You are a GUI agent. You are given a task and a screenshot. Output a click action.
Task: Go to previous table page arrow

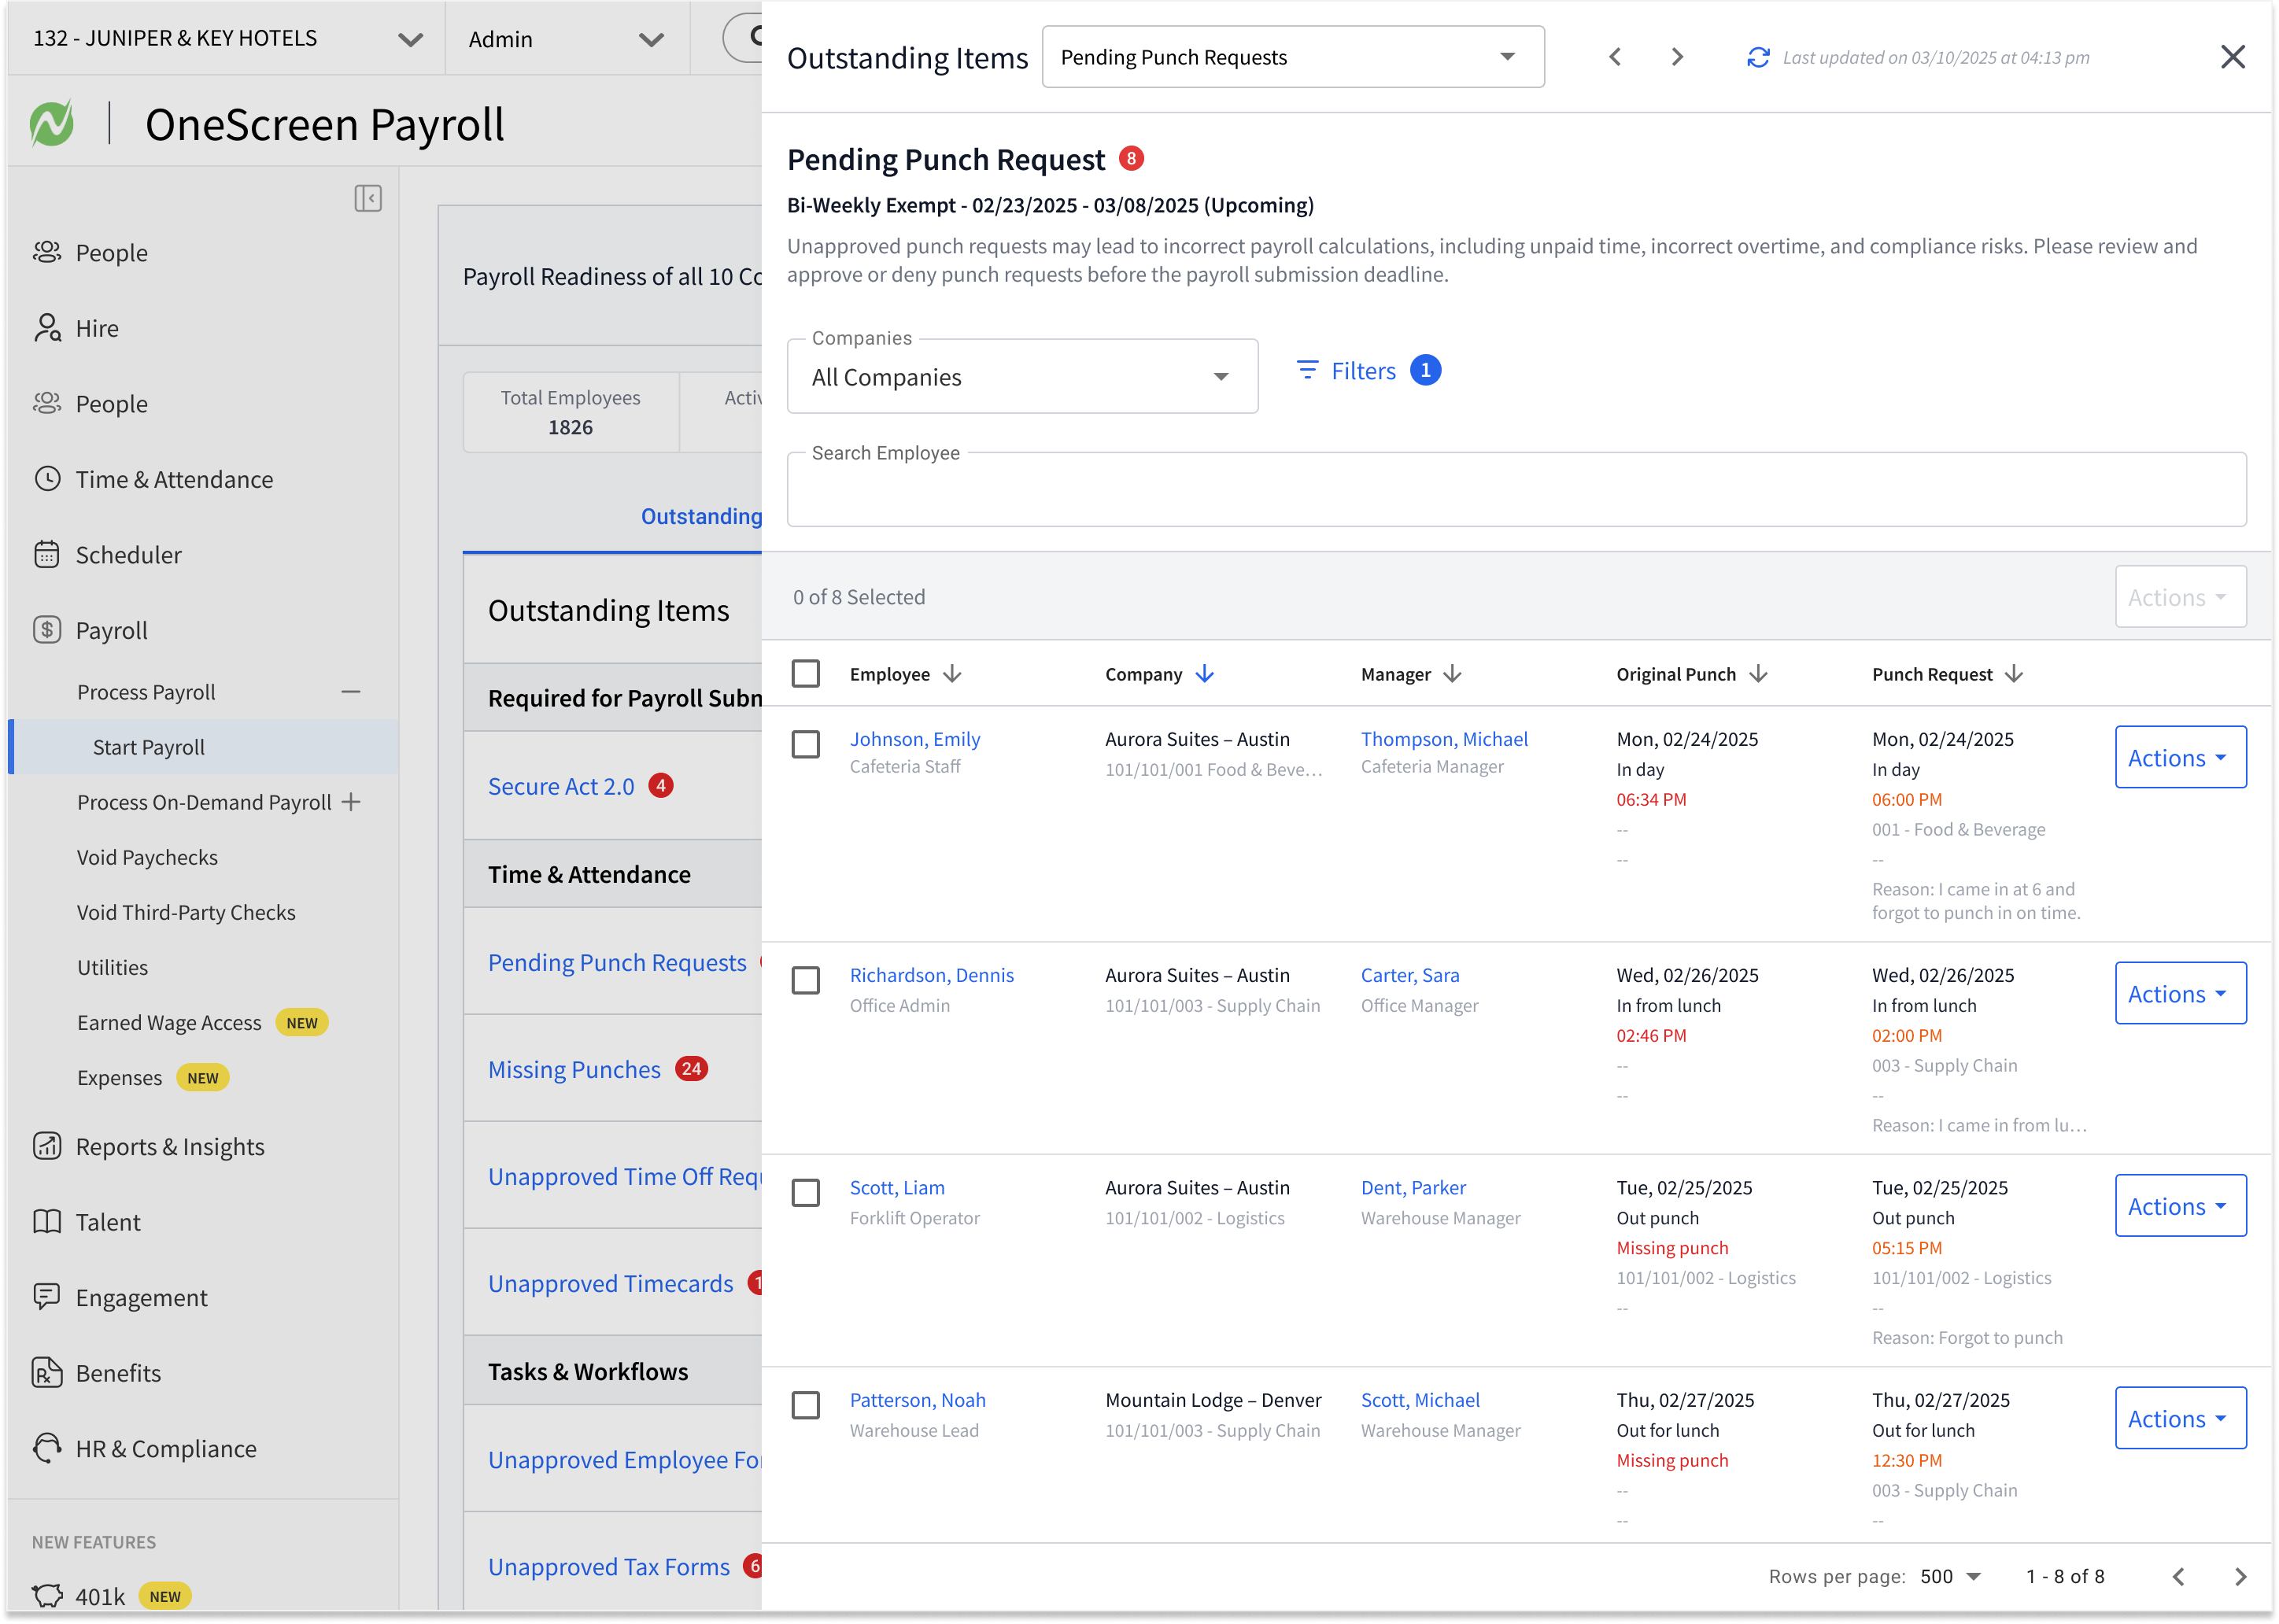pyautogui.click(x=2178, y=1577)
